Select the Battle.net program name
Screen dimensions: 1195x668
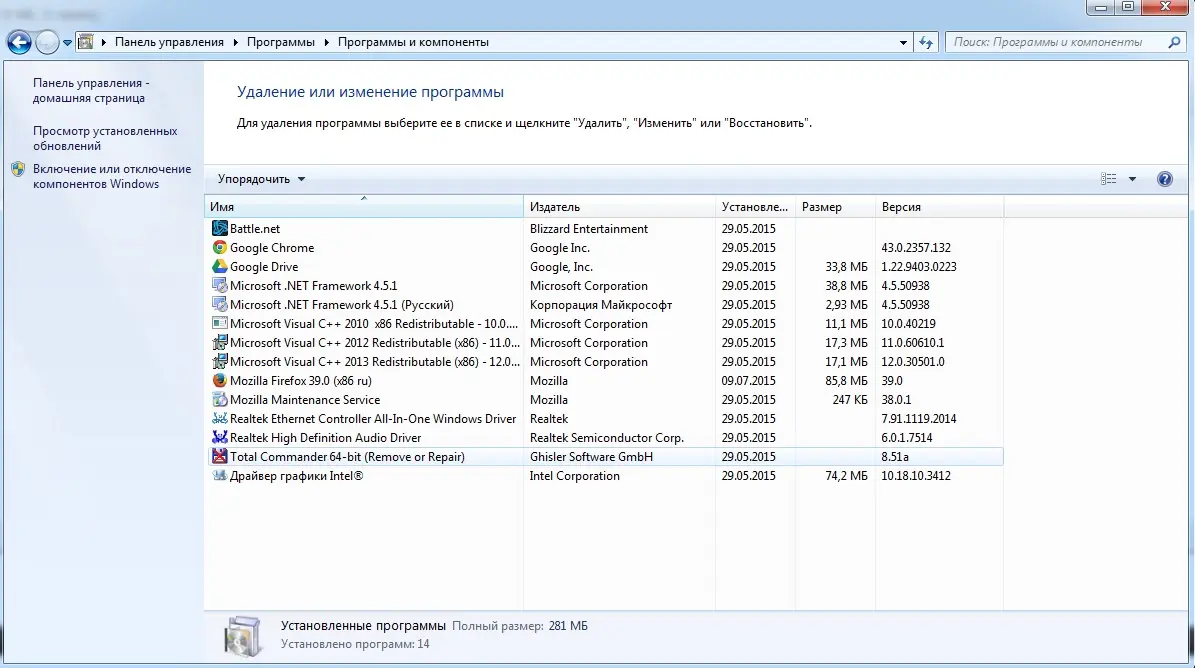click(x=255, y=229)
